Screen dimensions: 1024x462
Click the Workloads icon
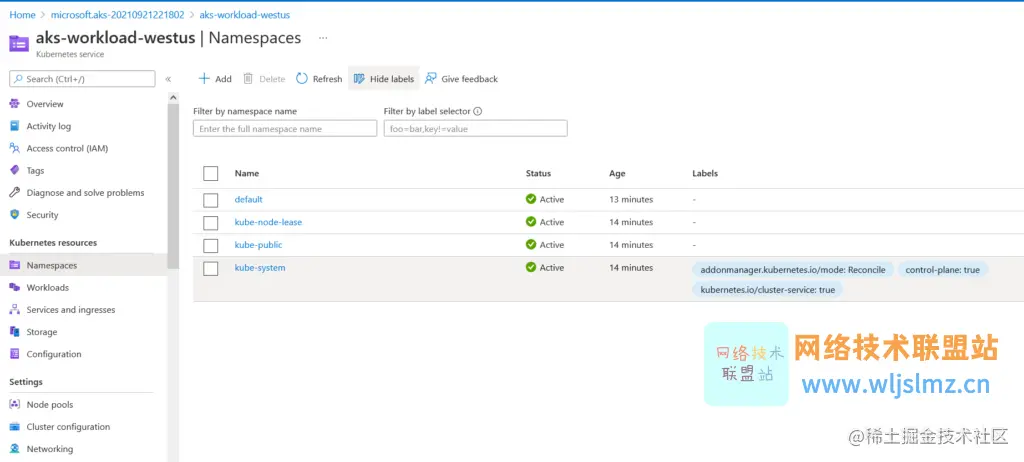[x=14, y=288]
